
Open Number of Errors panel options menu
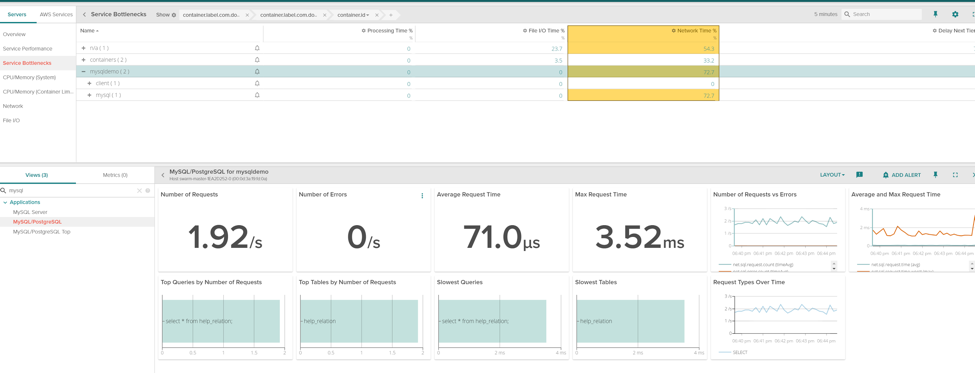pos(422,195)
